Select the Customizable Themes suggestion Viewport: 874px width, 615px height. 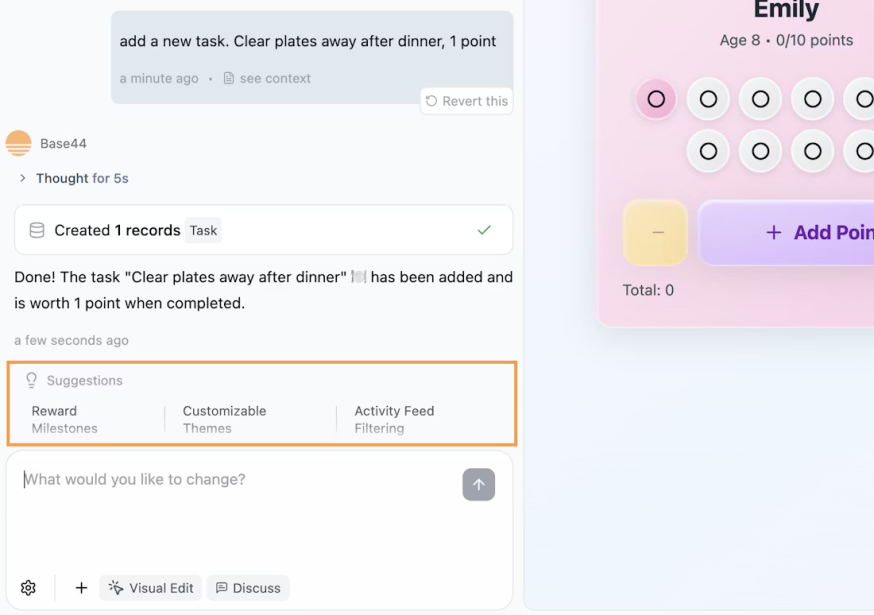click(224, 419)
